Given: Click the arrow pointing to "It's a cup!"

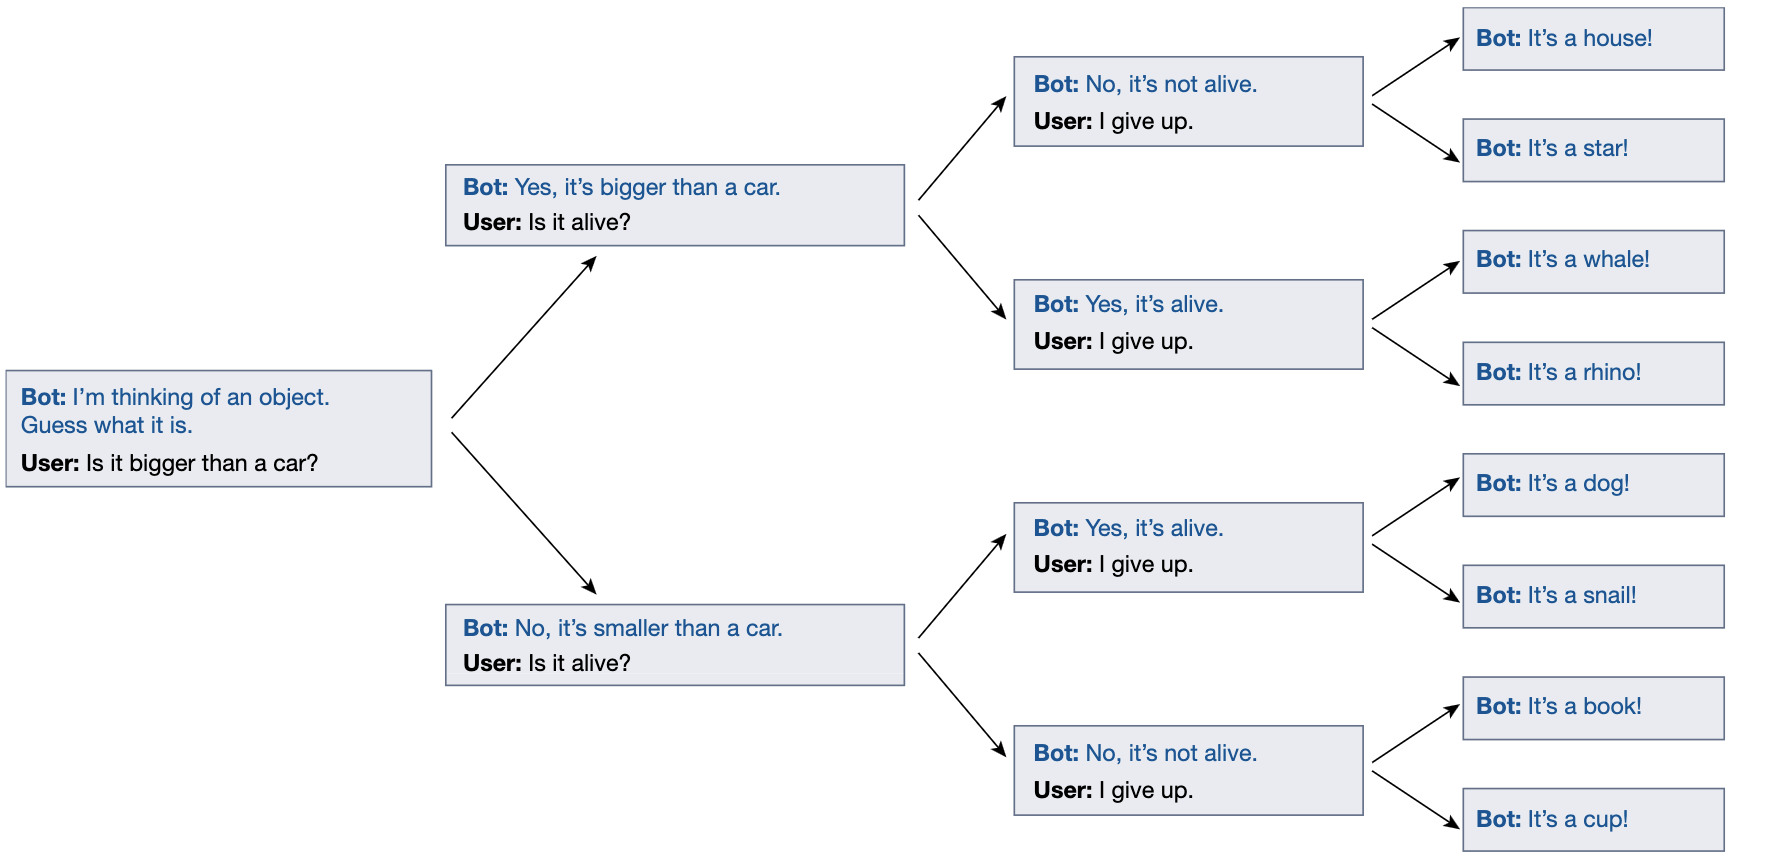Looking at the screenshot, I should pyautogui.click(x=1415, y=799).
